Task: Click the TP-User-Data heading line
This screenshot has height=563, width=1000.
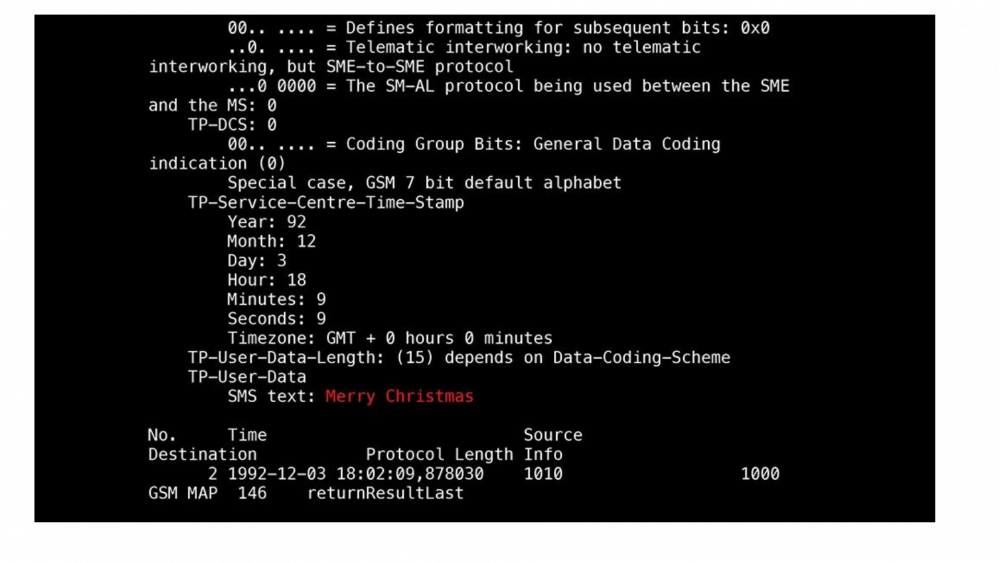Action: pyautogui.click(x=247, y=377)
